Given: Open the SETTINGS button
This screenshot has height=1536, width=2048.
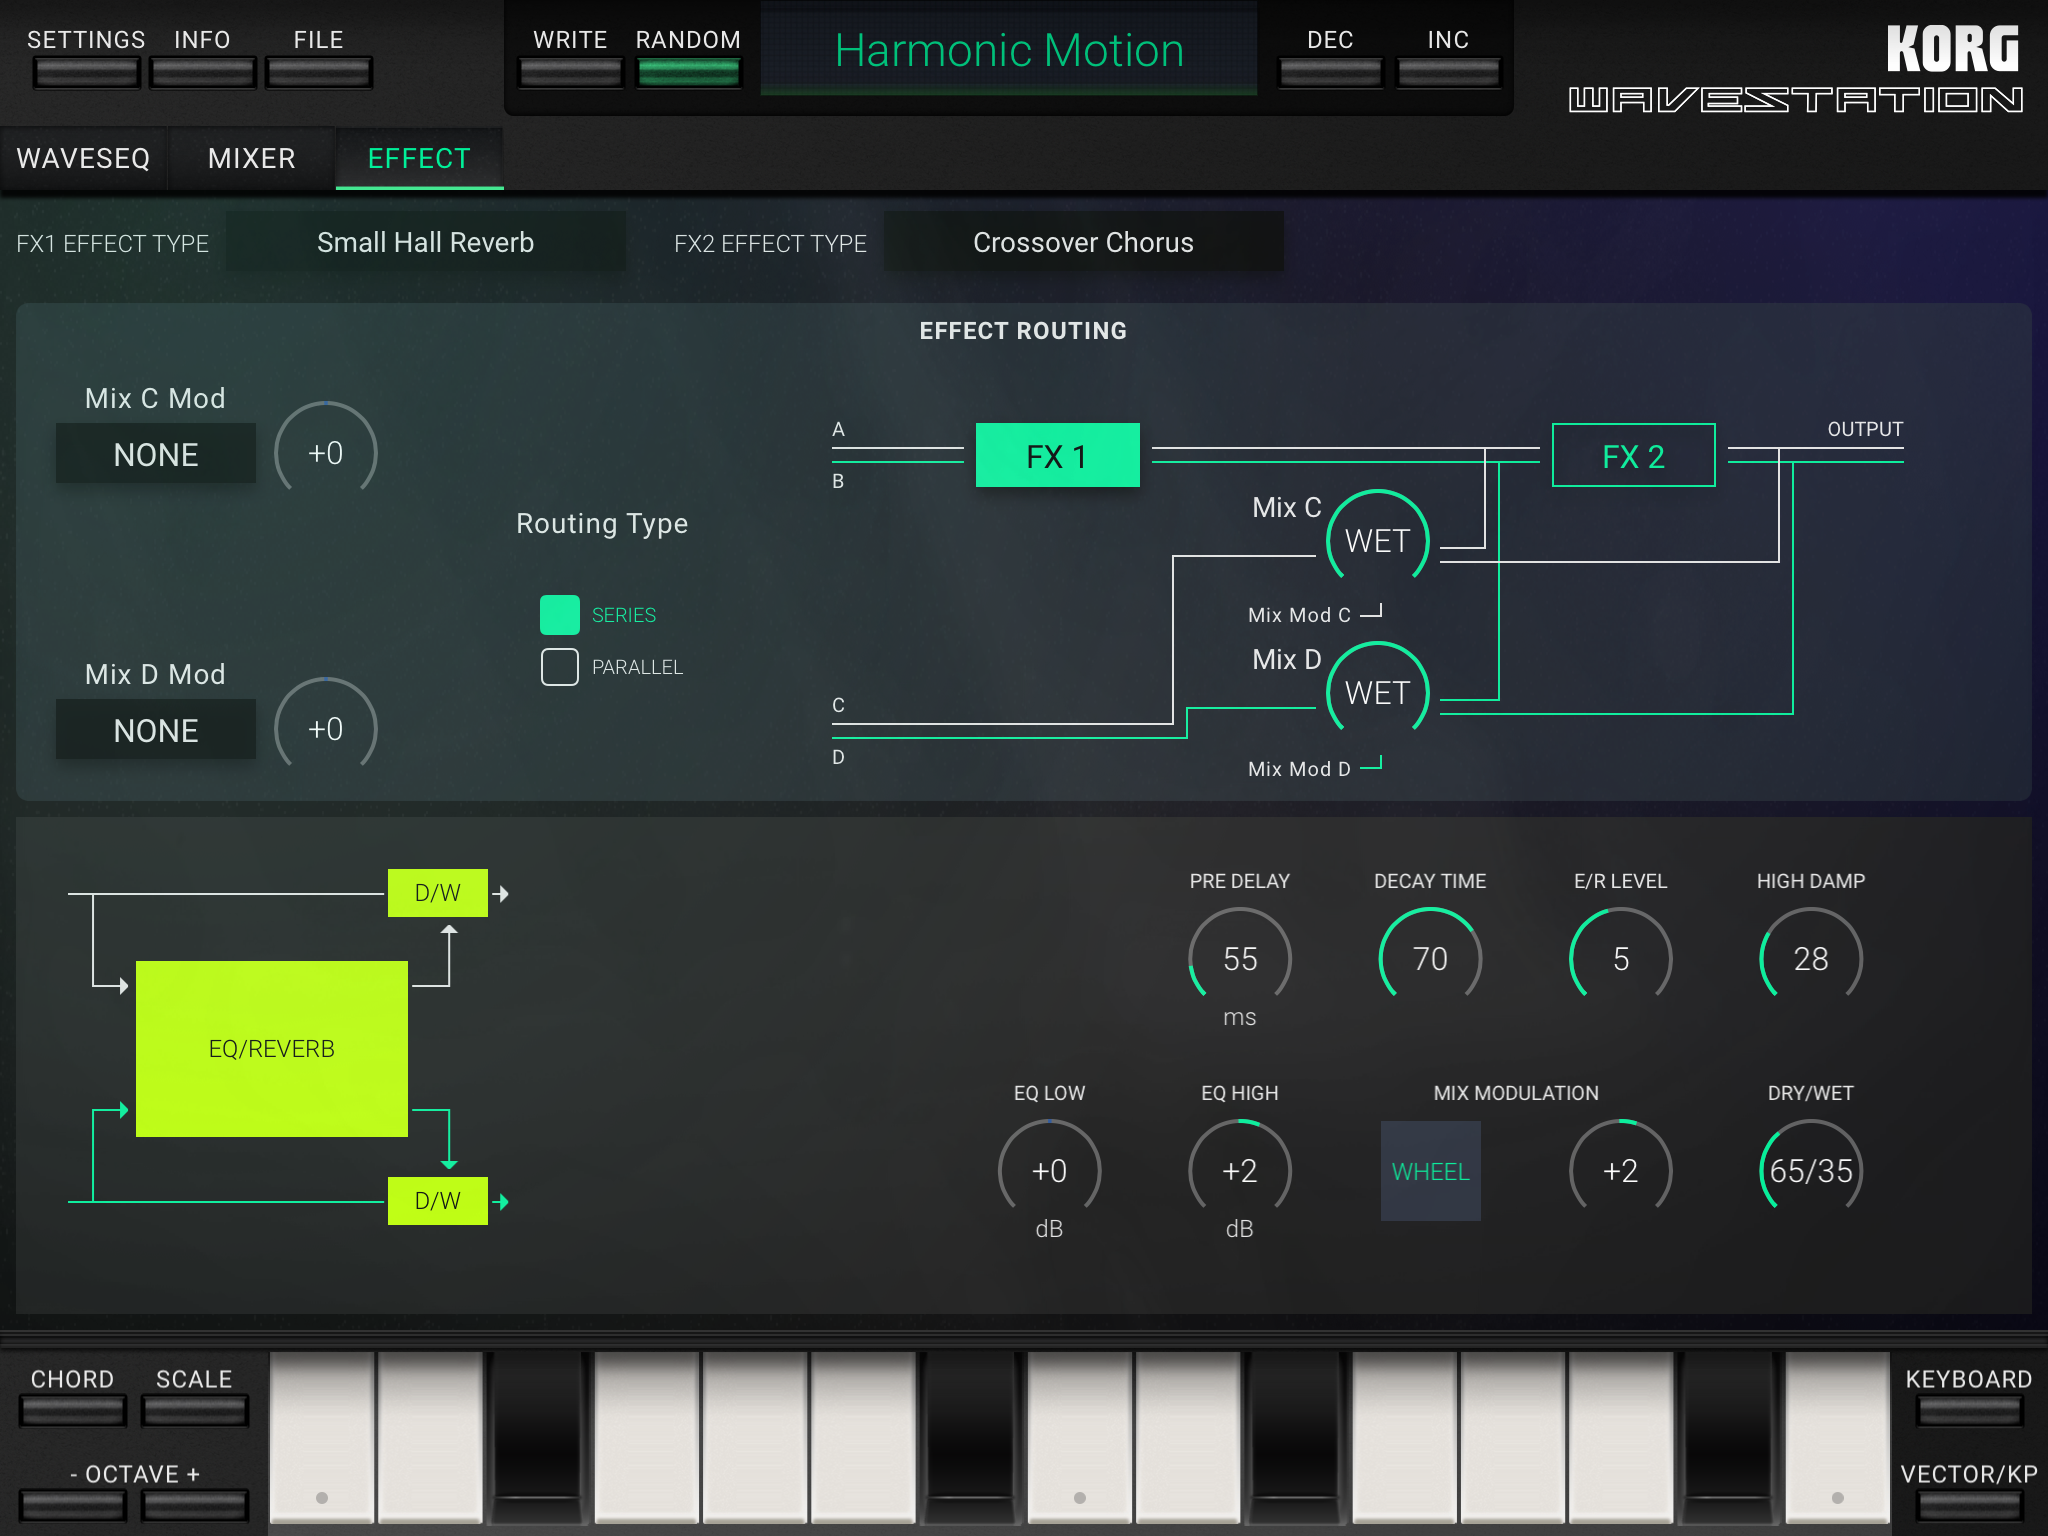Looking at the screenshot, I should [86, 73].
